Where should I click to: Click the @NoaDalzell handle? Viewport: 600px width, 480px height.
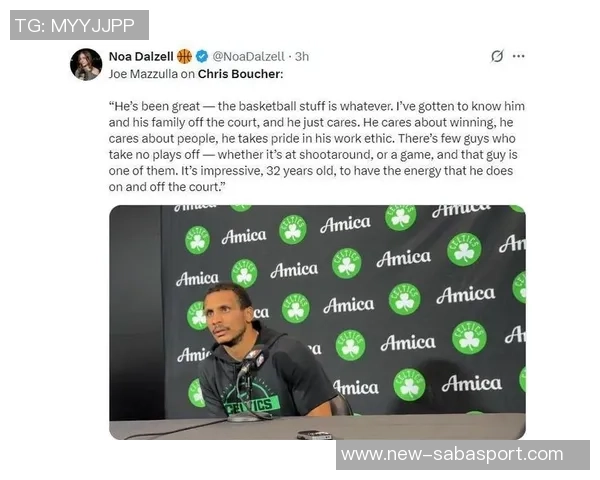(246, 57)
